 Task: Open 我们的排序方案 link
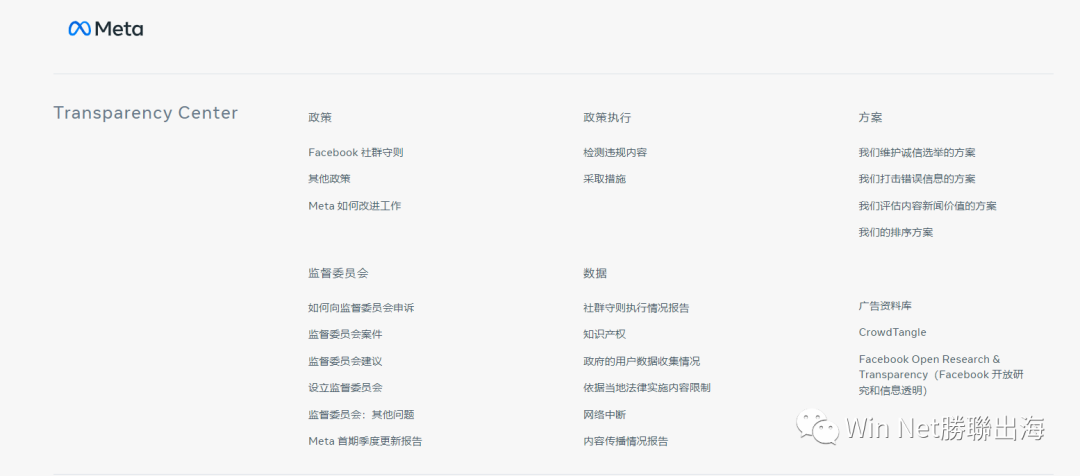(895, 233)
